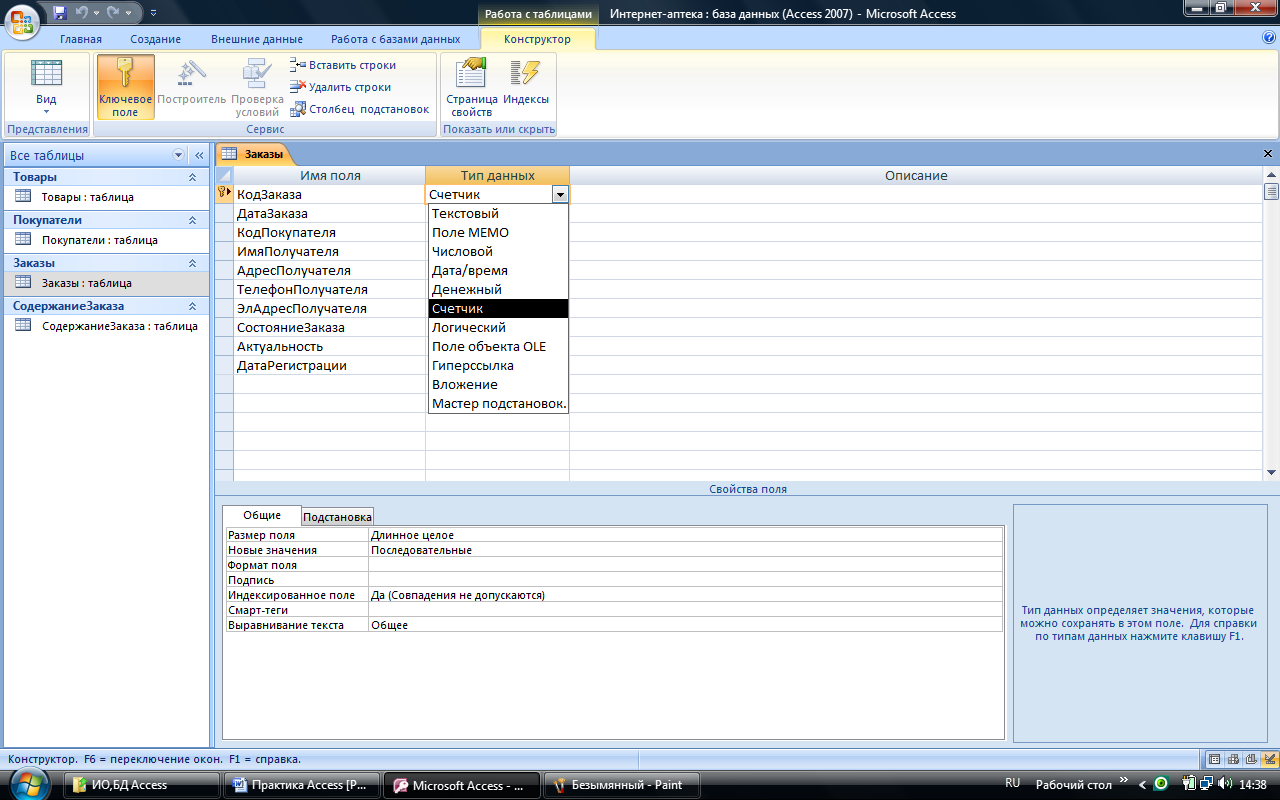Select Заказы : таблица item
Image resolution: width=1280 pixels, height=800 pixels.
point(107,283)
